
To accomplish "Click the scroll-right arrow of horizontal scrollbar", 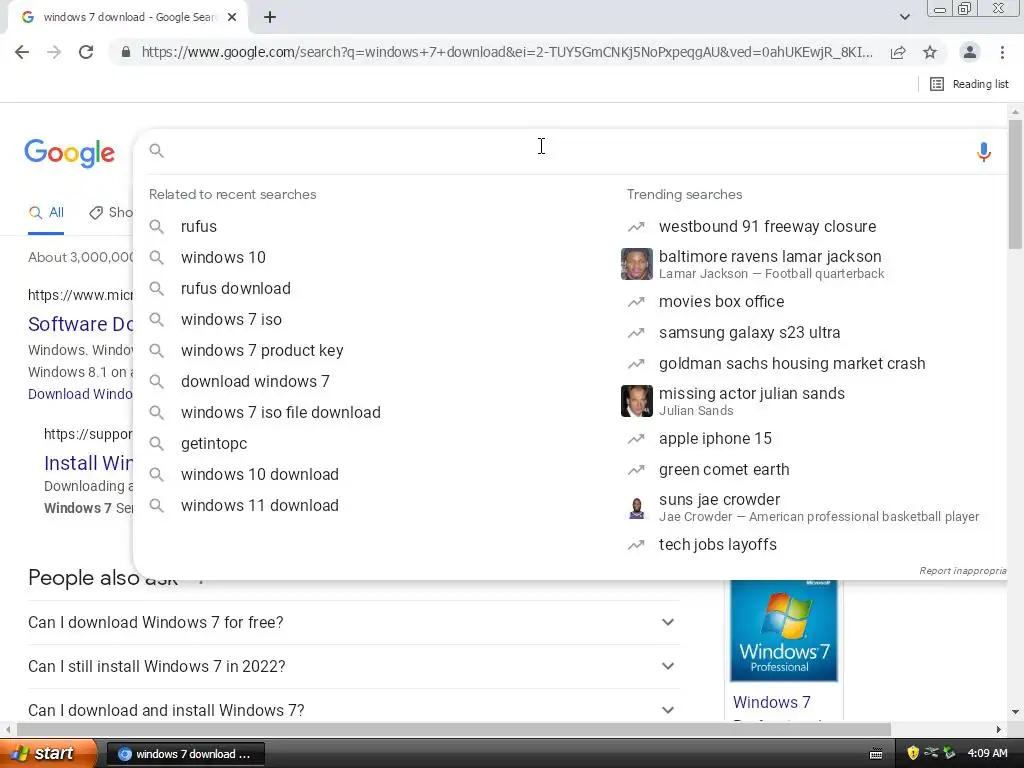I will point(999,729).
